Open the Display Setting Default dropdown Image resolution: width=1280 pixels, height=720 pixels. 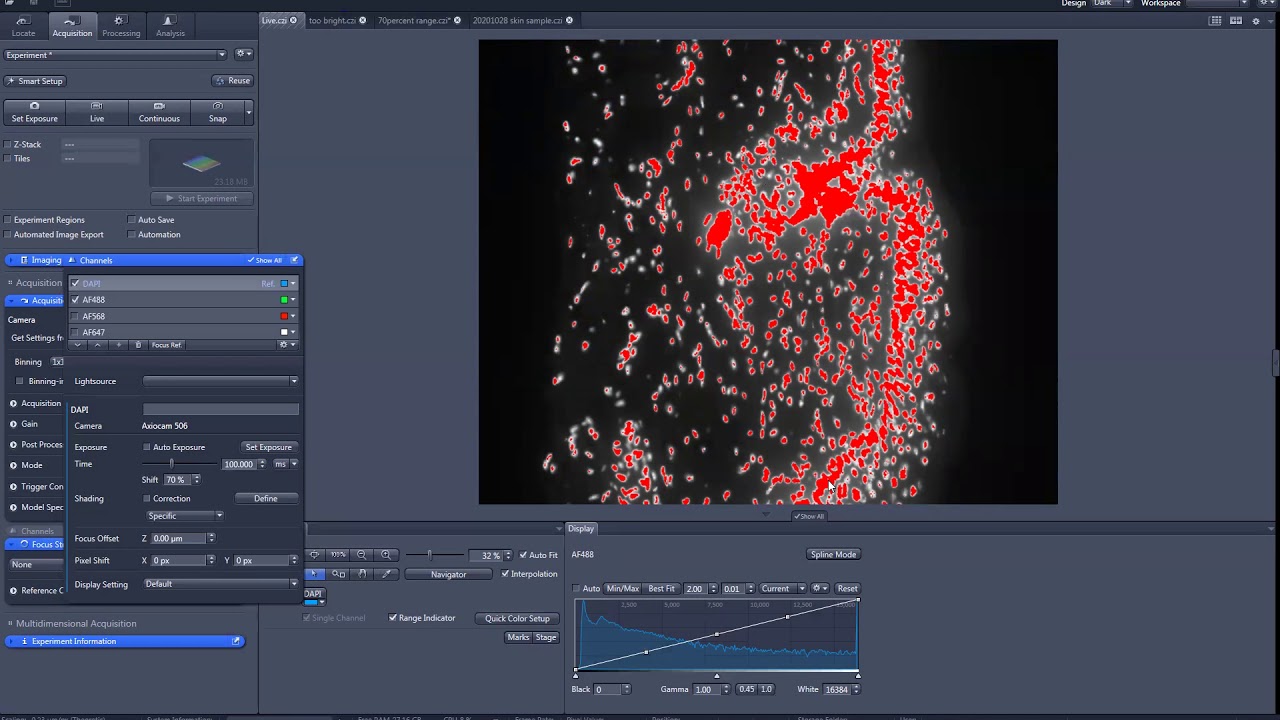pyautogui.click(x=220, y=584)
